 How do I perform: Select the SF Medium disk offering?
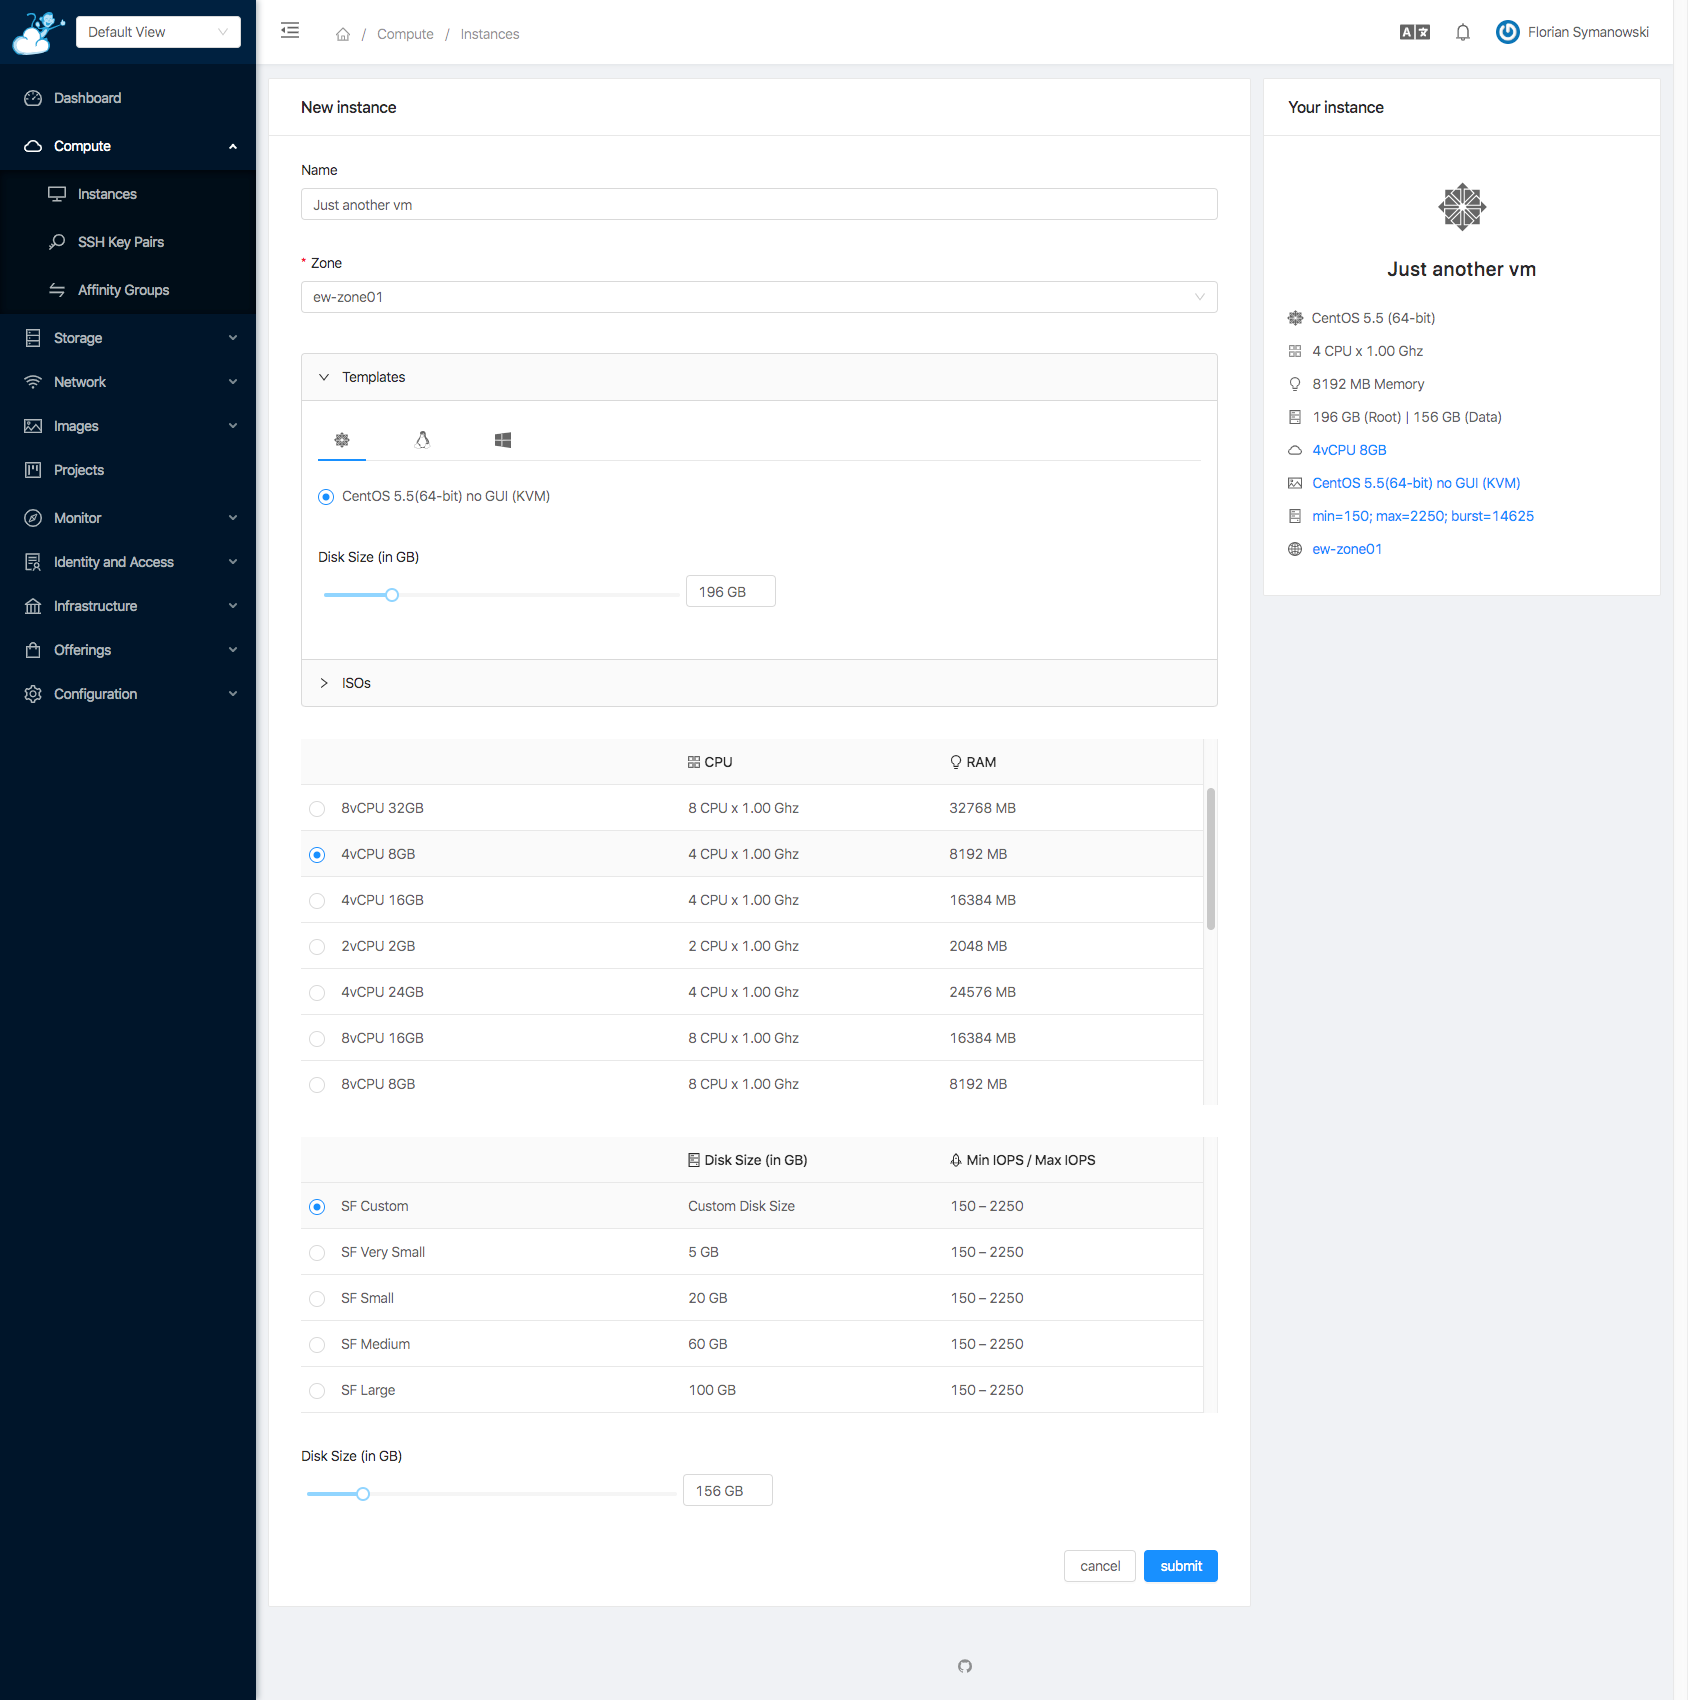pyautogui.click(x=317, y=1345)
